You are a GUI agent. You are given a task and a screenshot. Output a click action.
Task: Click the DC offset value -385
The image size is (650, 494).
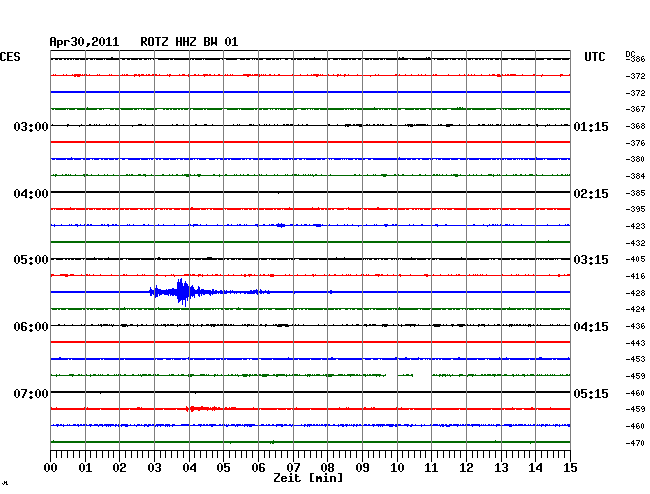click(635, 193)
